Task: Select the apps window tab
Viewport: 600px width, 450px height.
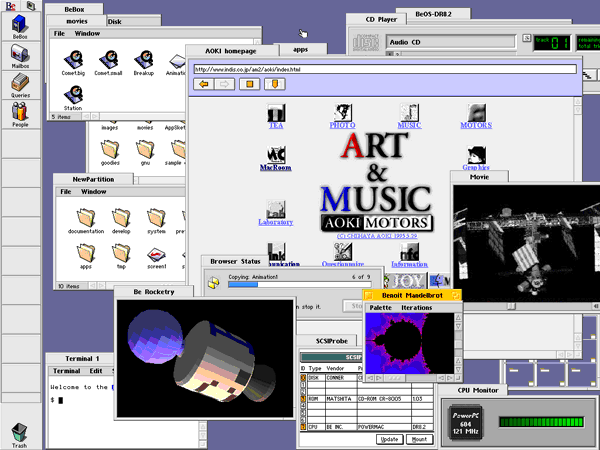Action: point(301,50)
